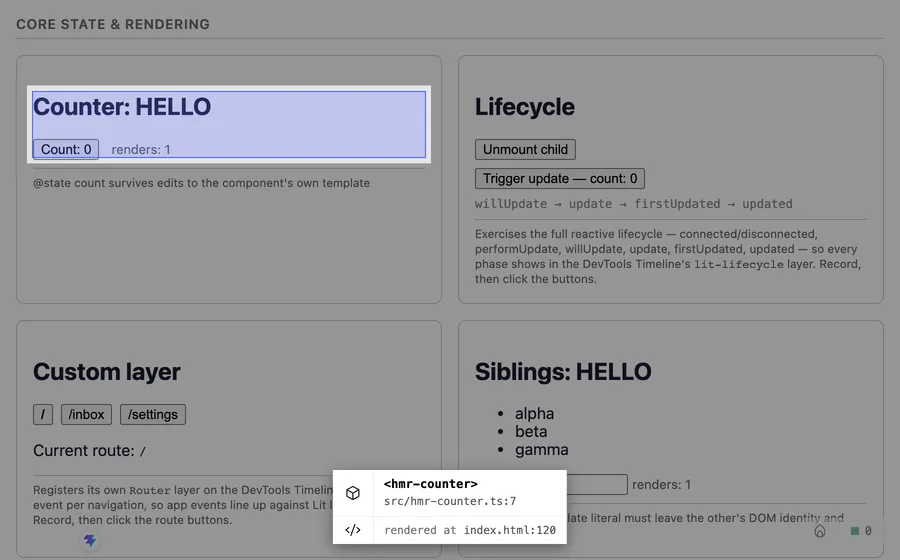Click the Count: 0 button

pyautogui.click(x=66, y=149)
